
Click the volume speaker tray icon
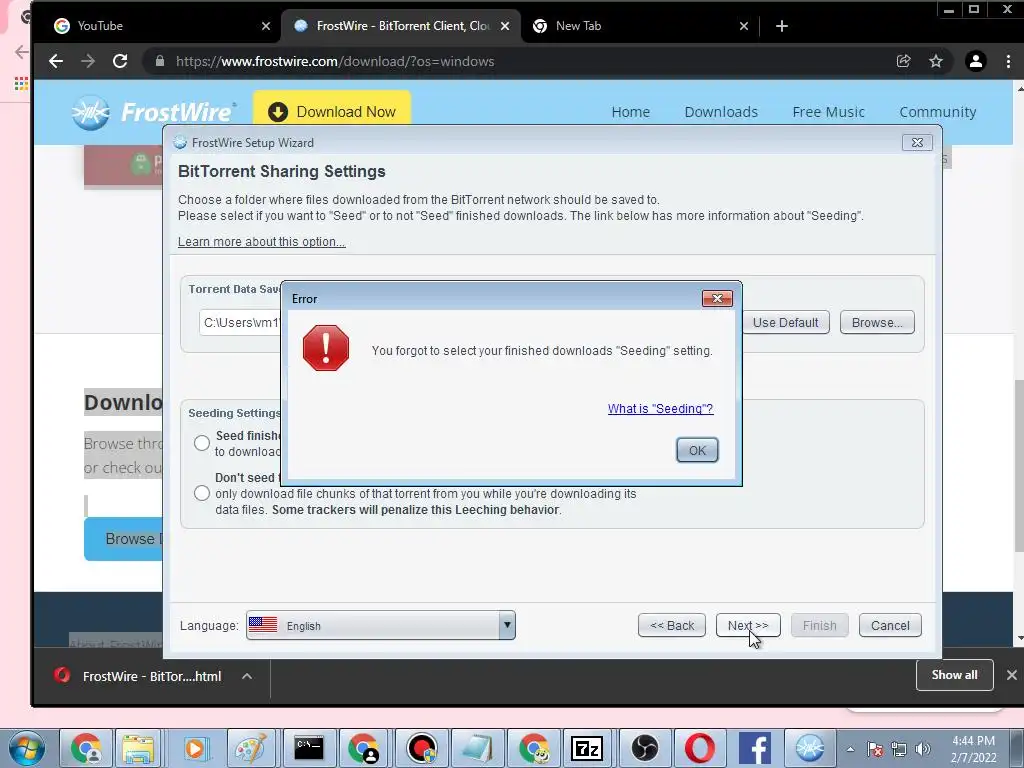click(922, 749)
